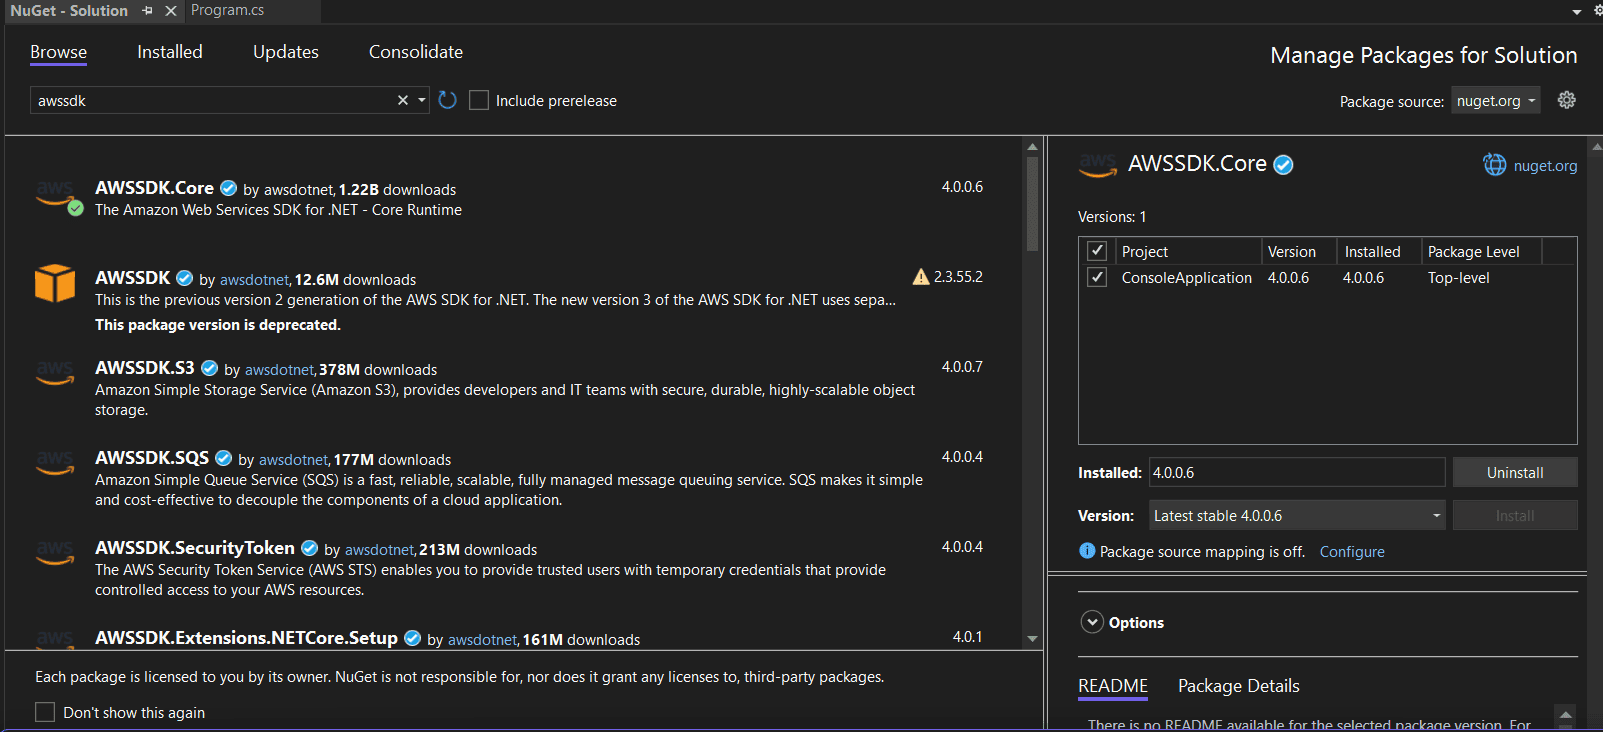Clear the awssdk search text
The height and width of the screenshot is (732, 1603).
[402, 100]
